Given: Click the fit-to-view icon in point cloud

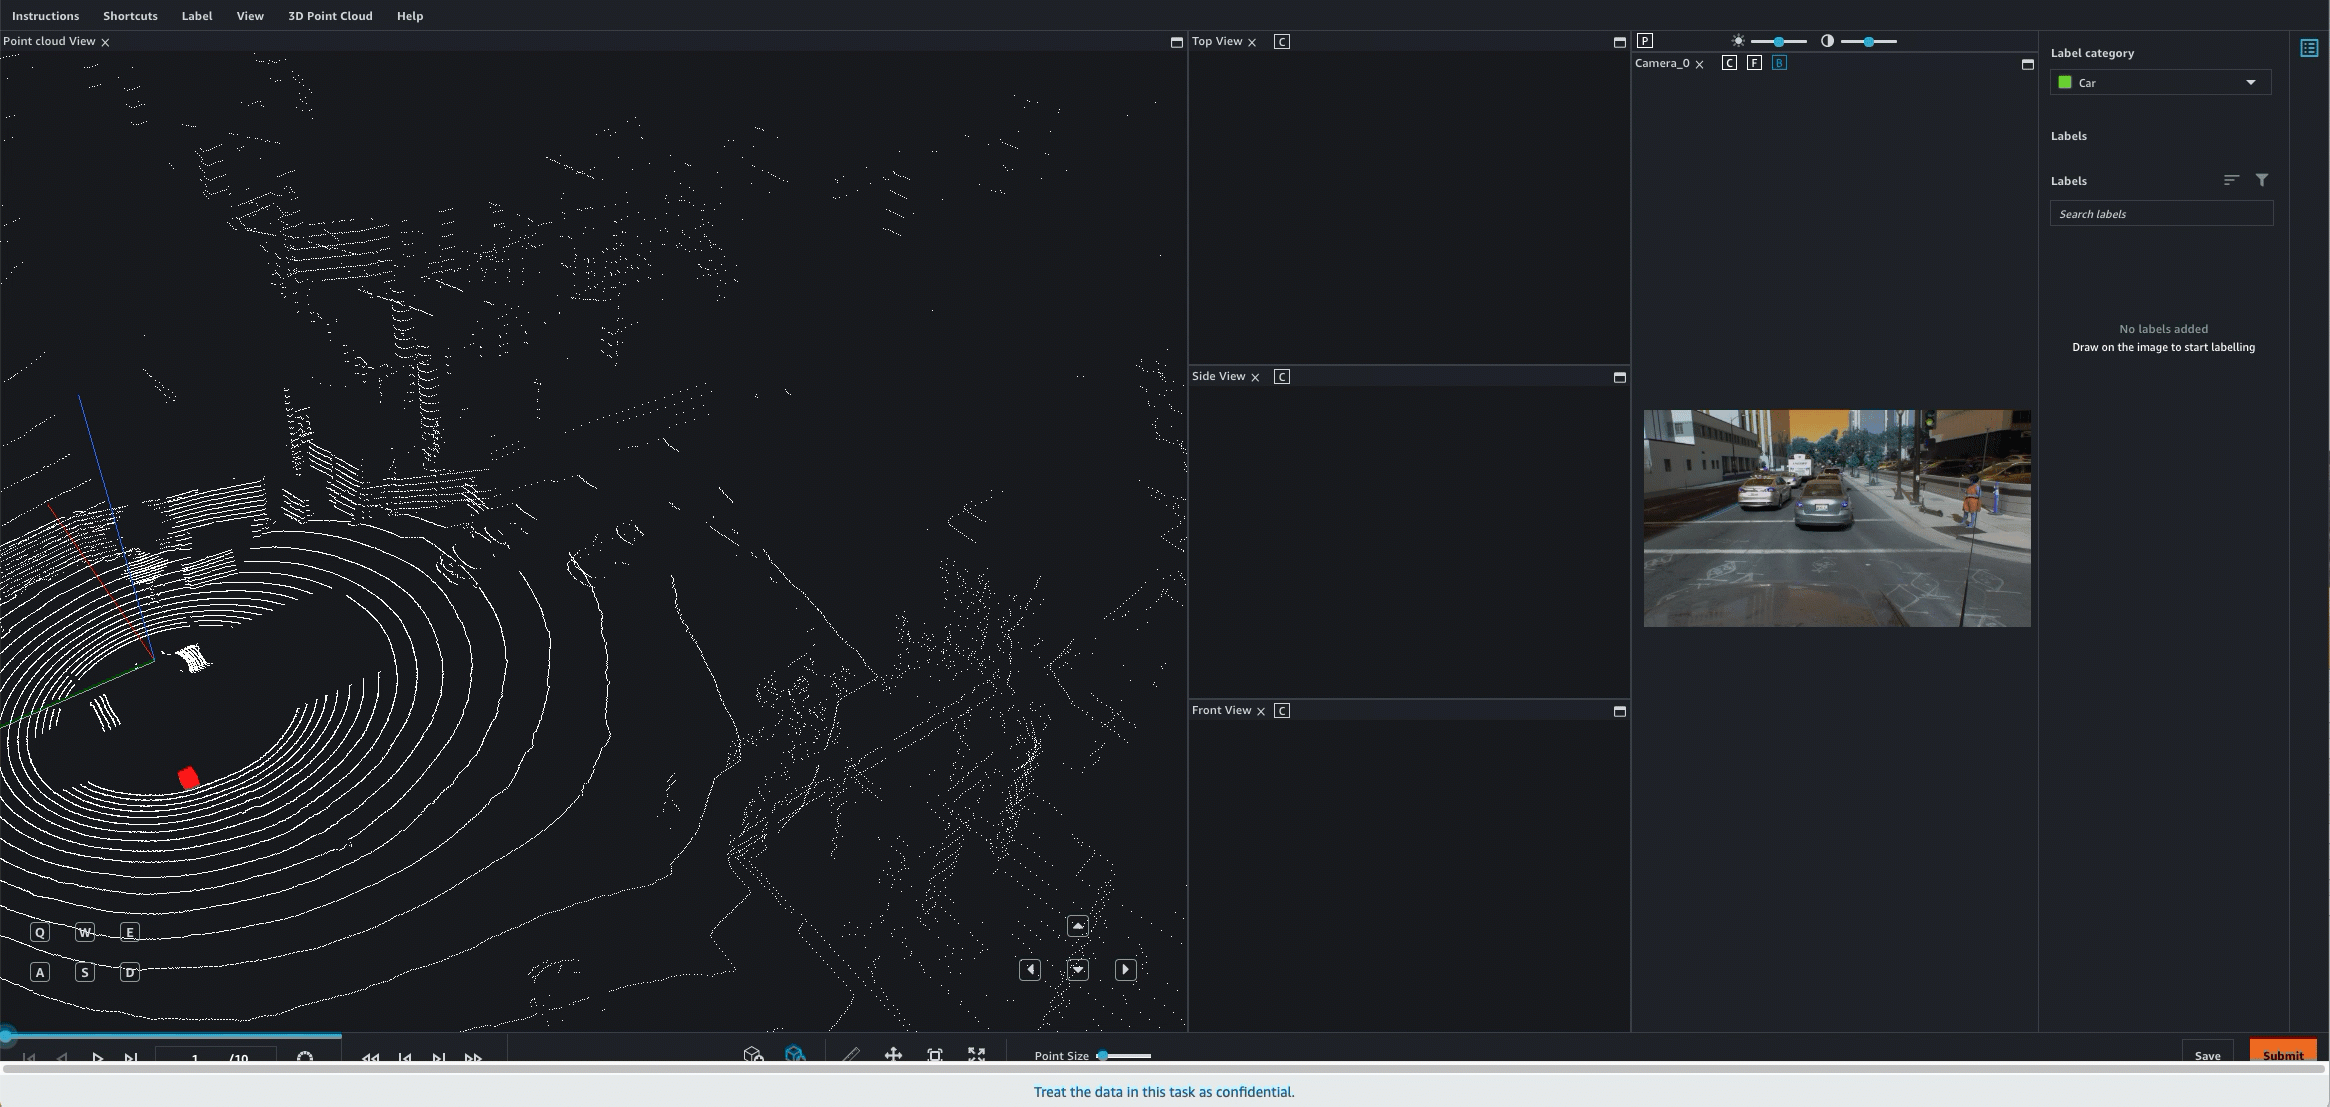Looking at the screenshot, I should 975,1056.
